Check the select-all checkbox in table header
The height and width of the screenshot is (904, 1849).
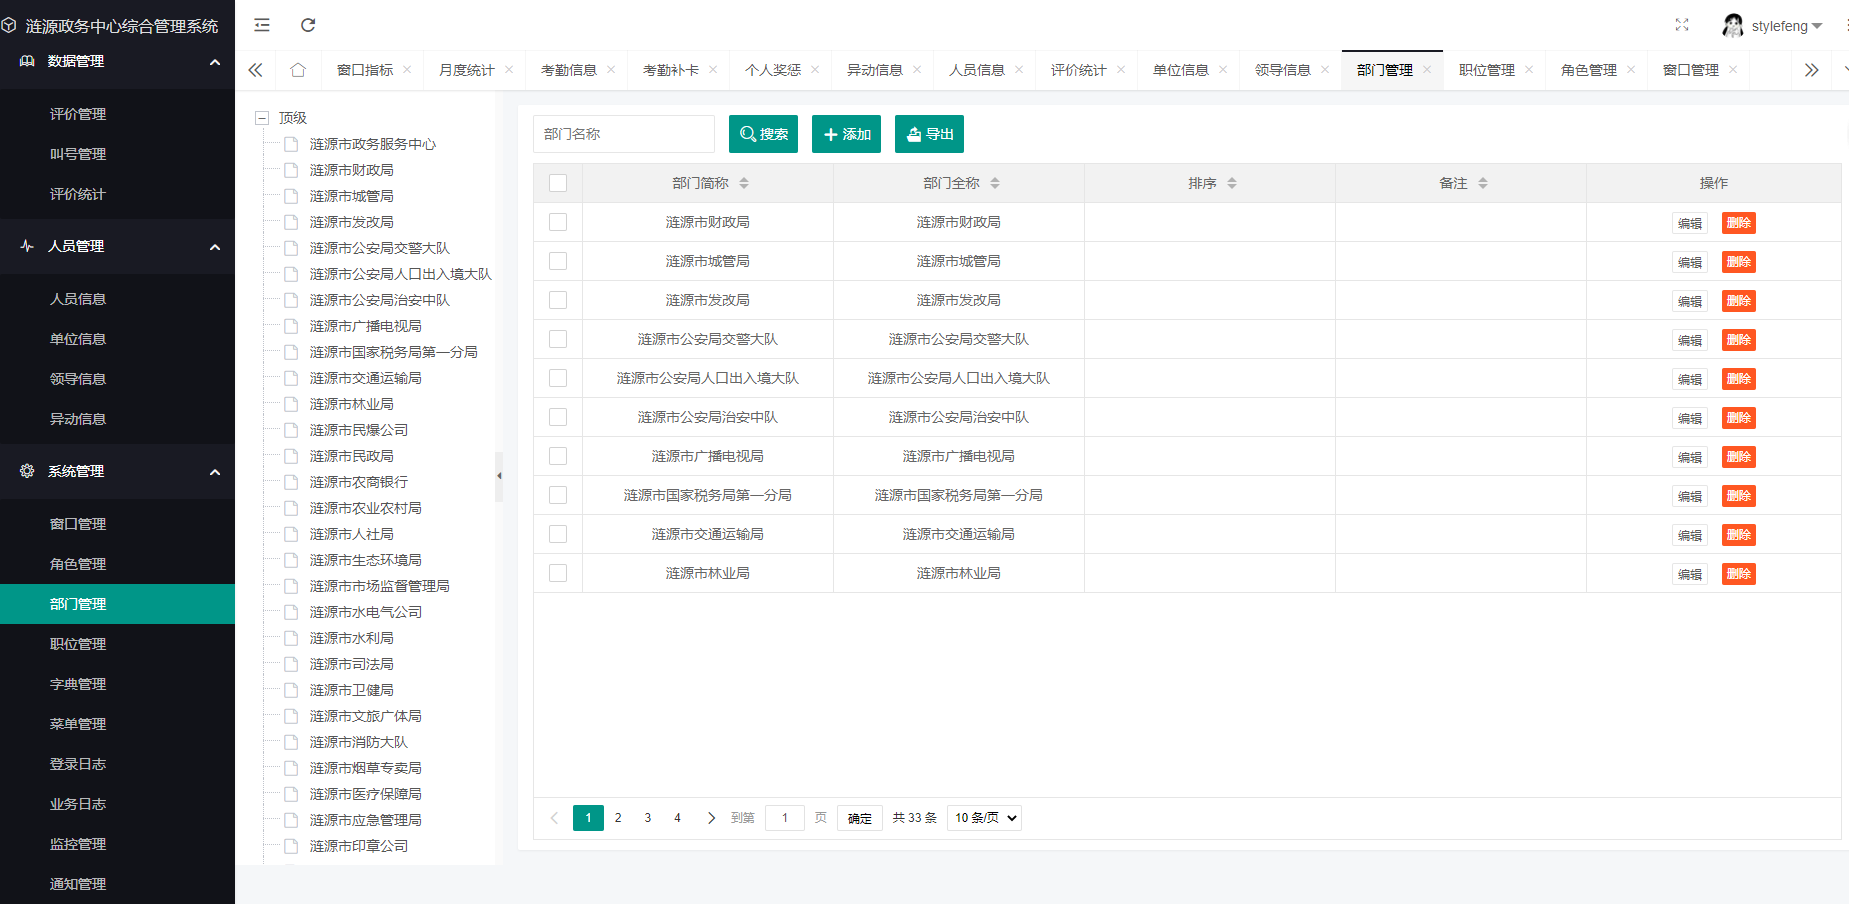point(558,183)
